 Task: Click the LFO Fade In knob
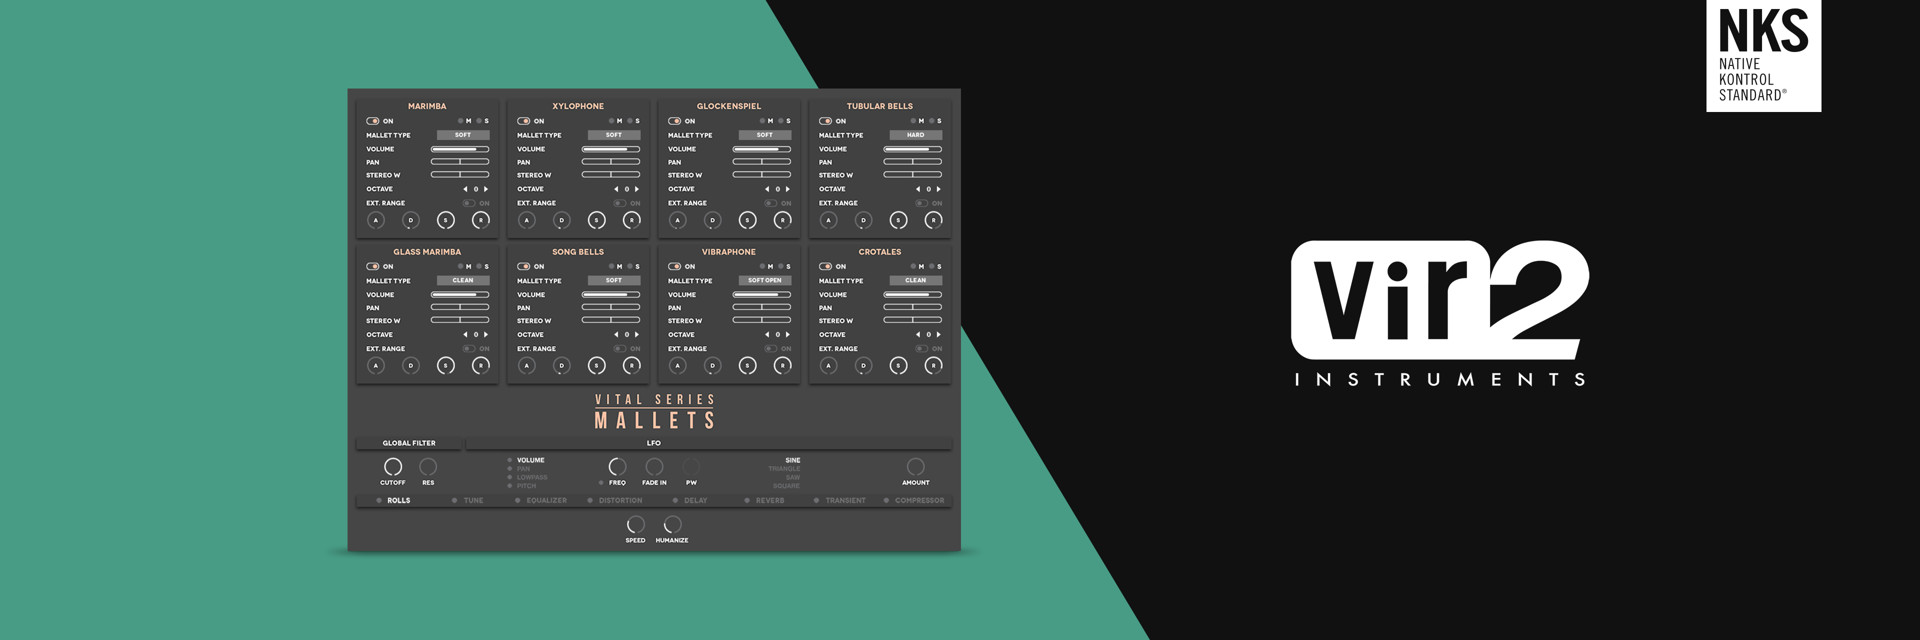pos(654,467)
